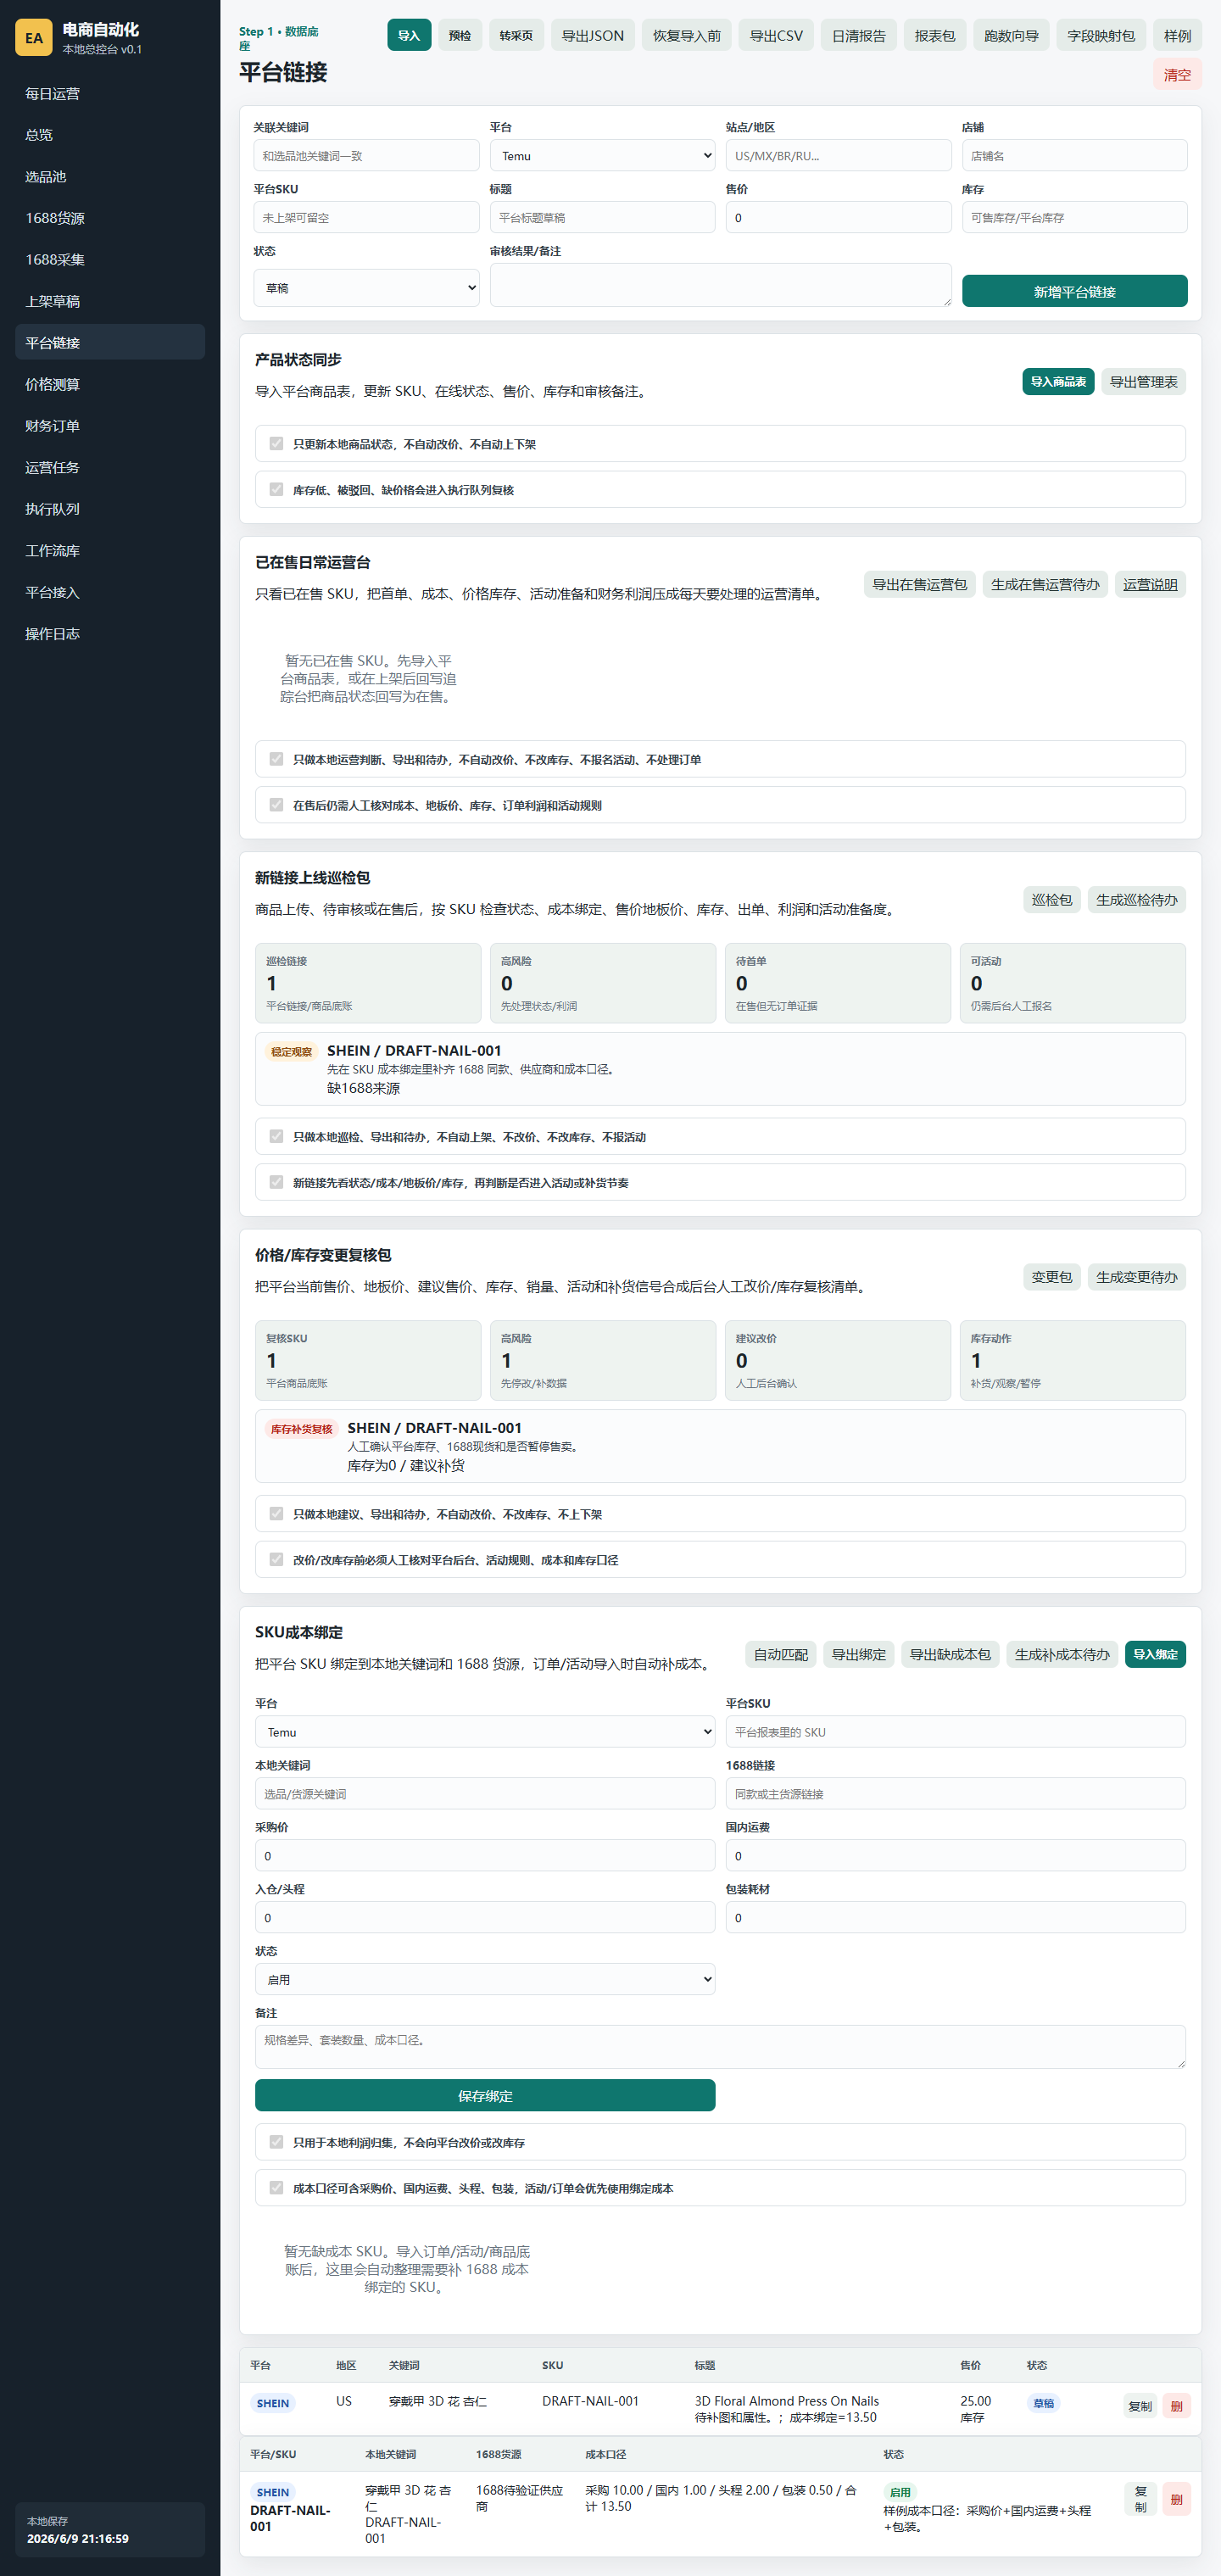Viewport: 1221px width, 2576px height.
Task: Click the 关联关键词 input field
Action: 366,155
